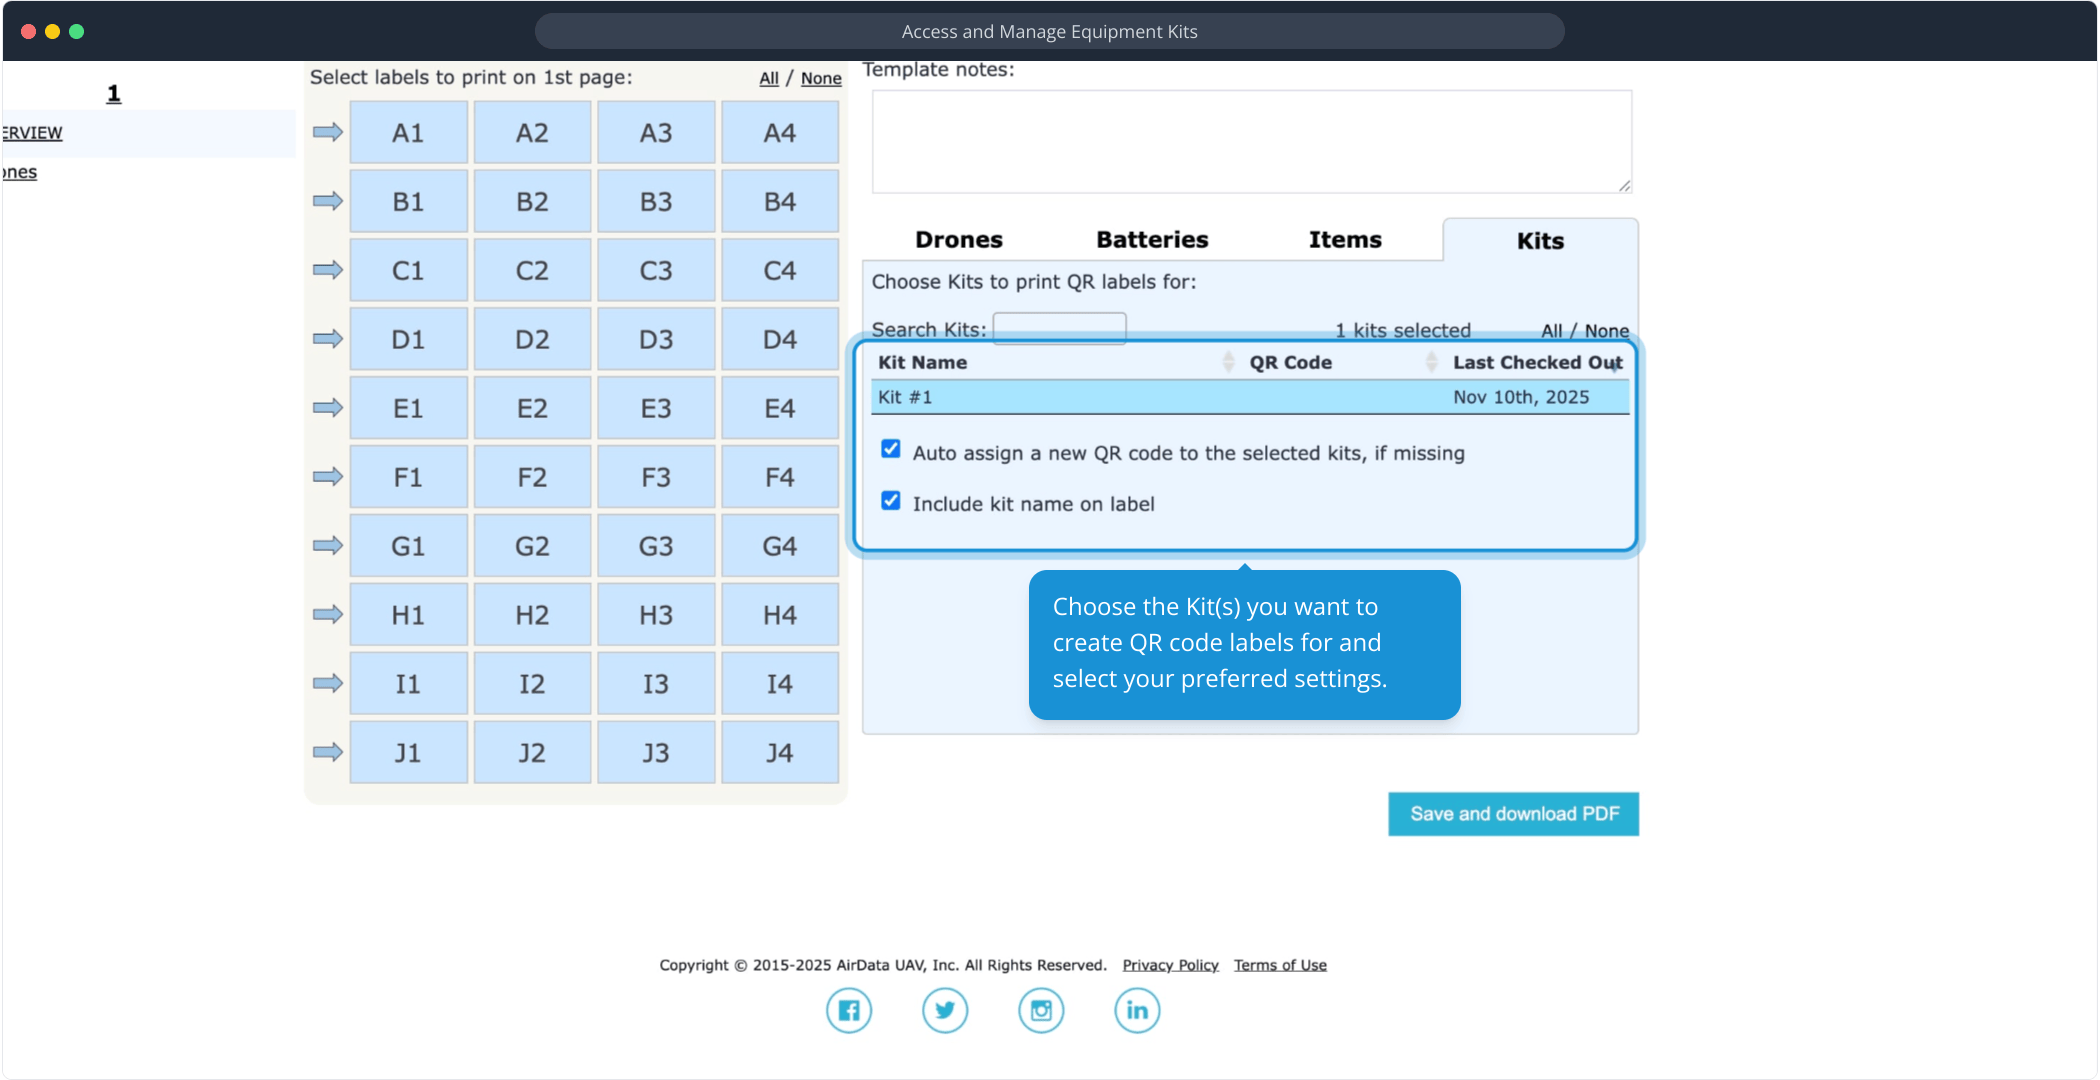Image resolution: width=2100 pixels, height=1080 pixels.
Task: Click the row A arrow icon
Action: 327,132
